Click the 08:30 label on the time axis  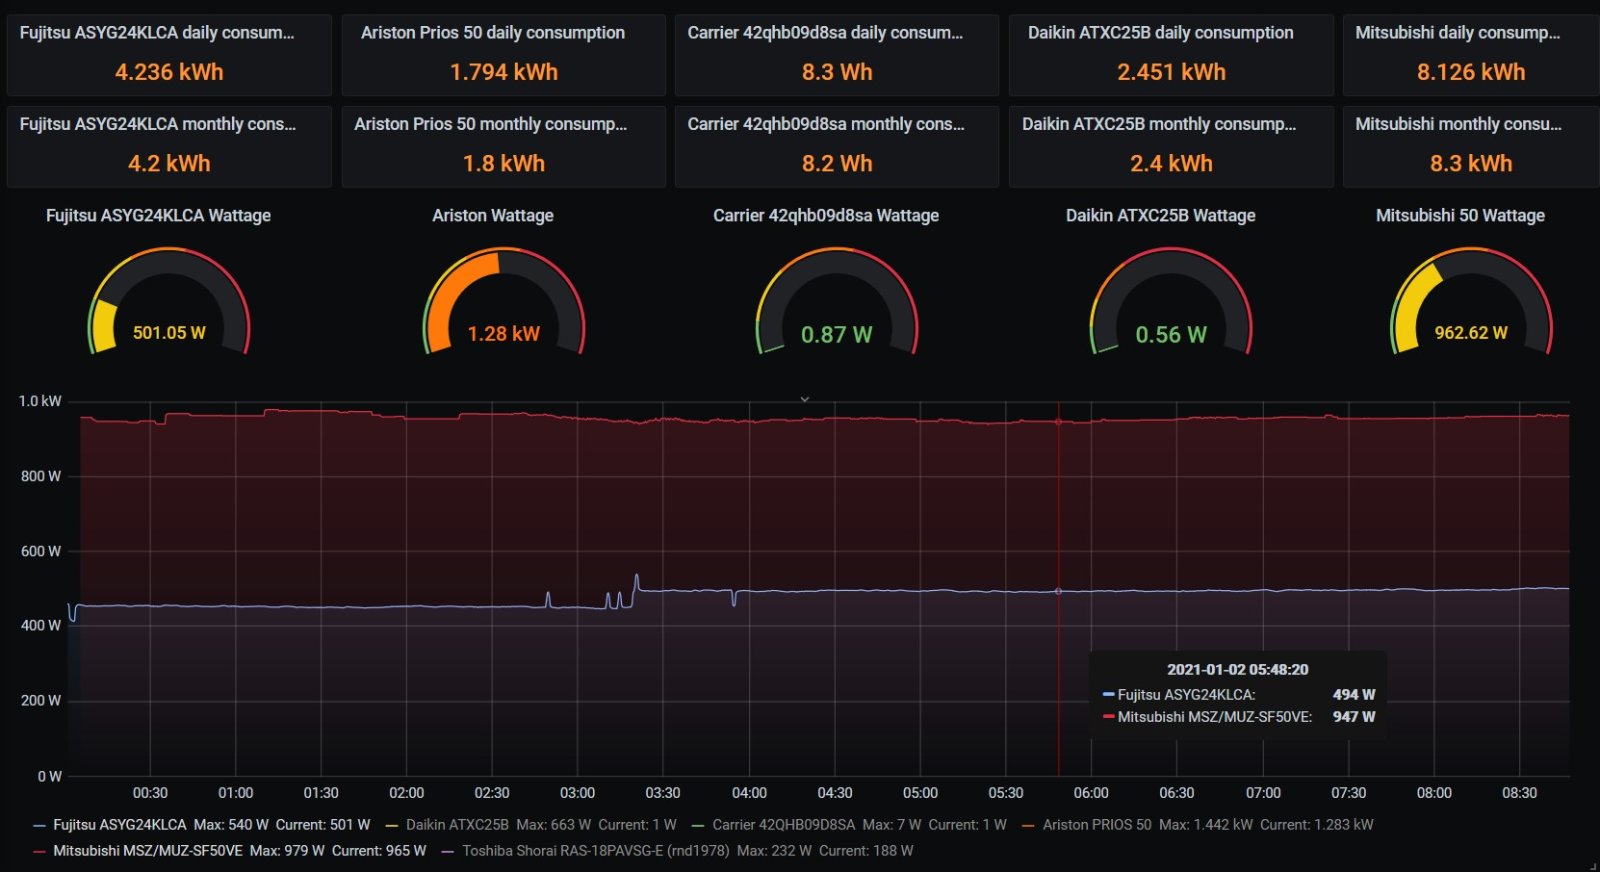click(x=1519, y=793)
